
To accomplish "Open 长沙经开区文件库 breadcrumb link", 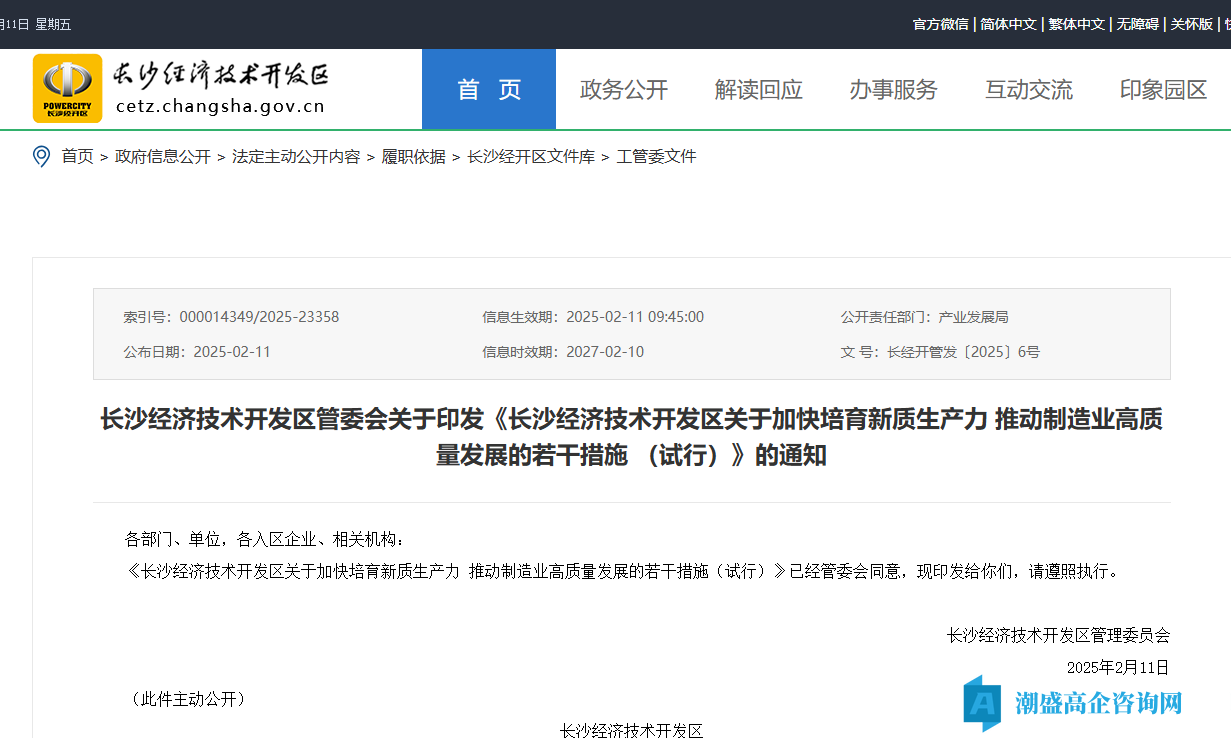I will pos(531,157).
